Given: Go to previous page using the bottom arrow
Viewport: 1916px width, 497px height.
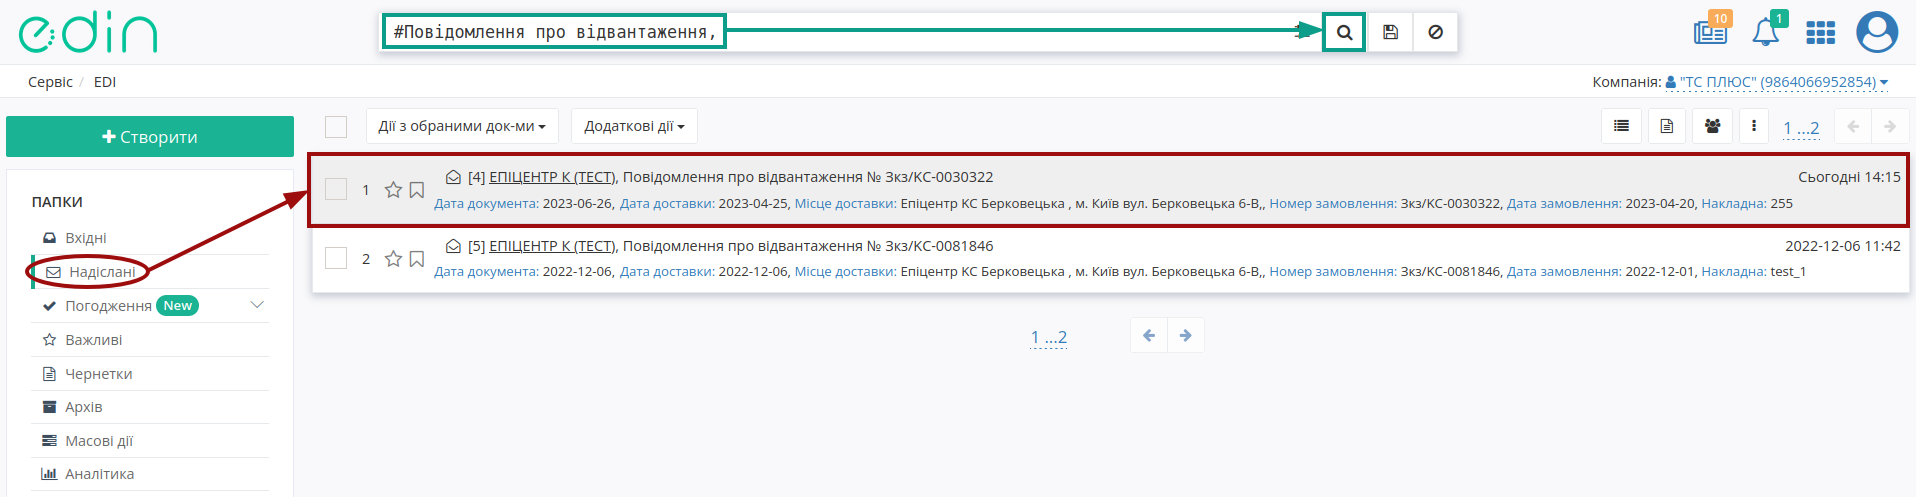Looking at the screenshot, I should 1149,336.
